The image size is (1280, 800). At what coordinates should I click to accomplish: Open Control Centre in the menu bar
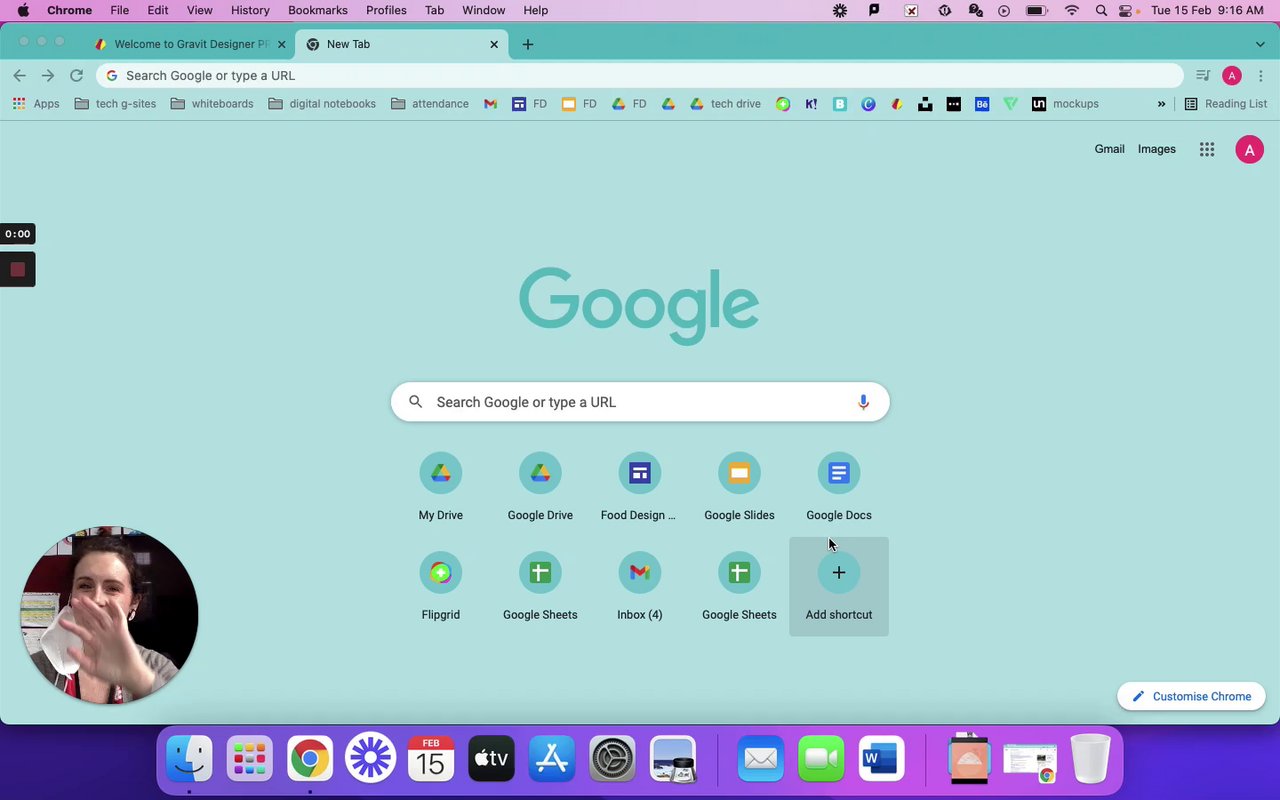click(x=1127, y=10)
